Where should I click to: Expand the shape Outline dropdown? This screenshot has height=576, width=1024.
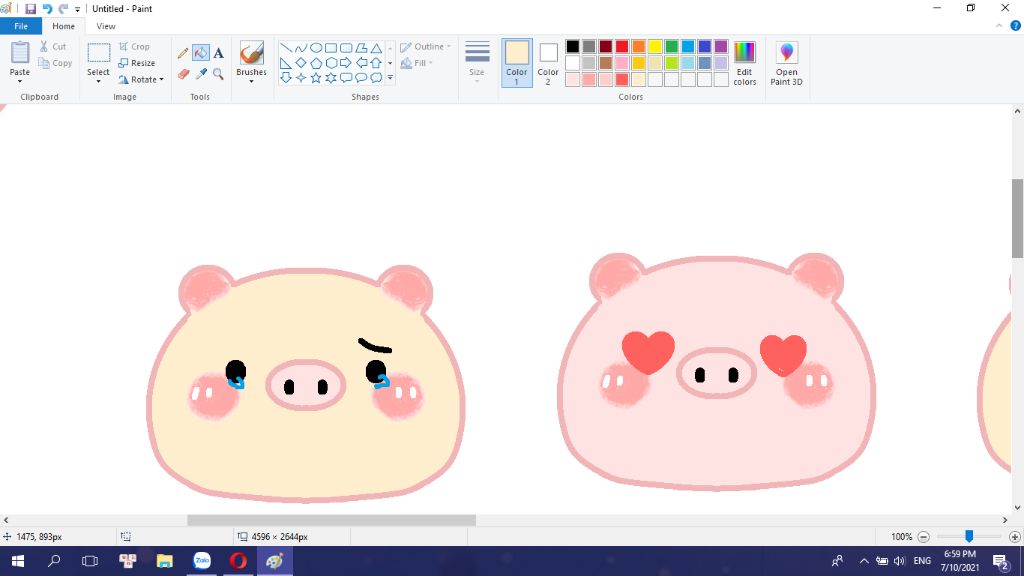449,46
